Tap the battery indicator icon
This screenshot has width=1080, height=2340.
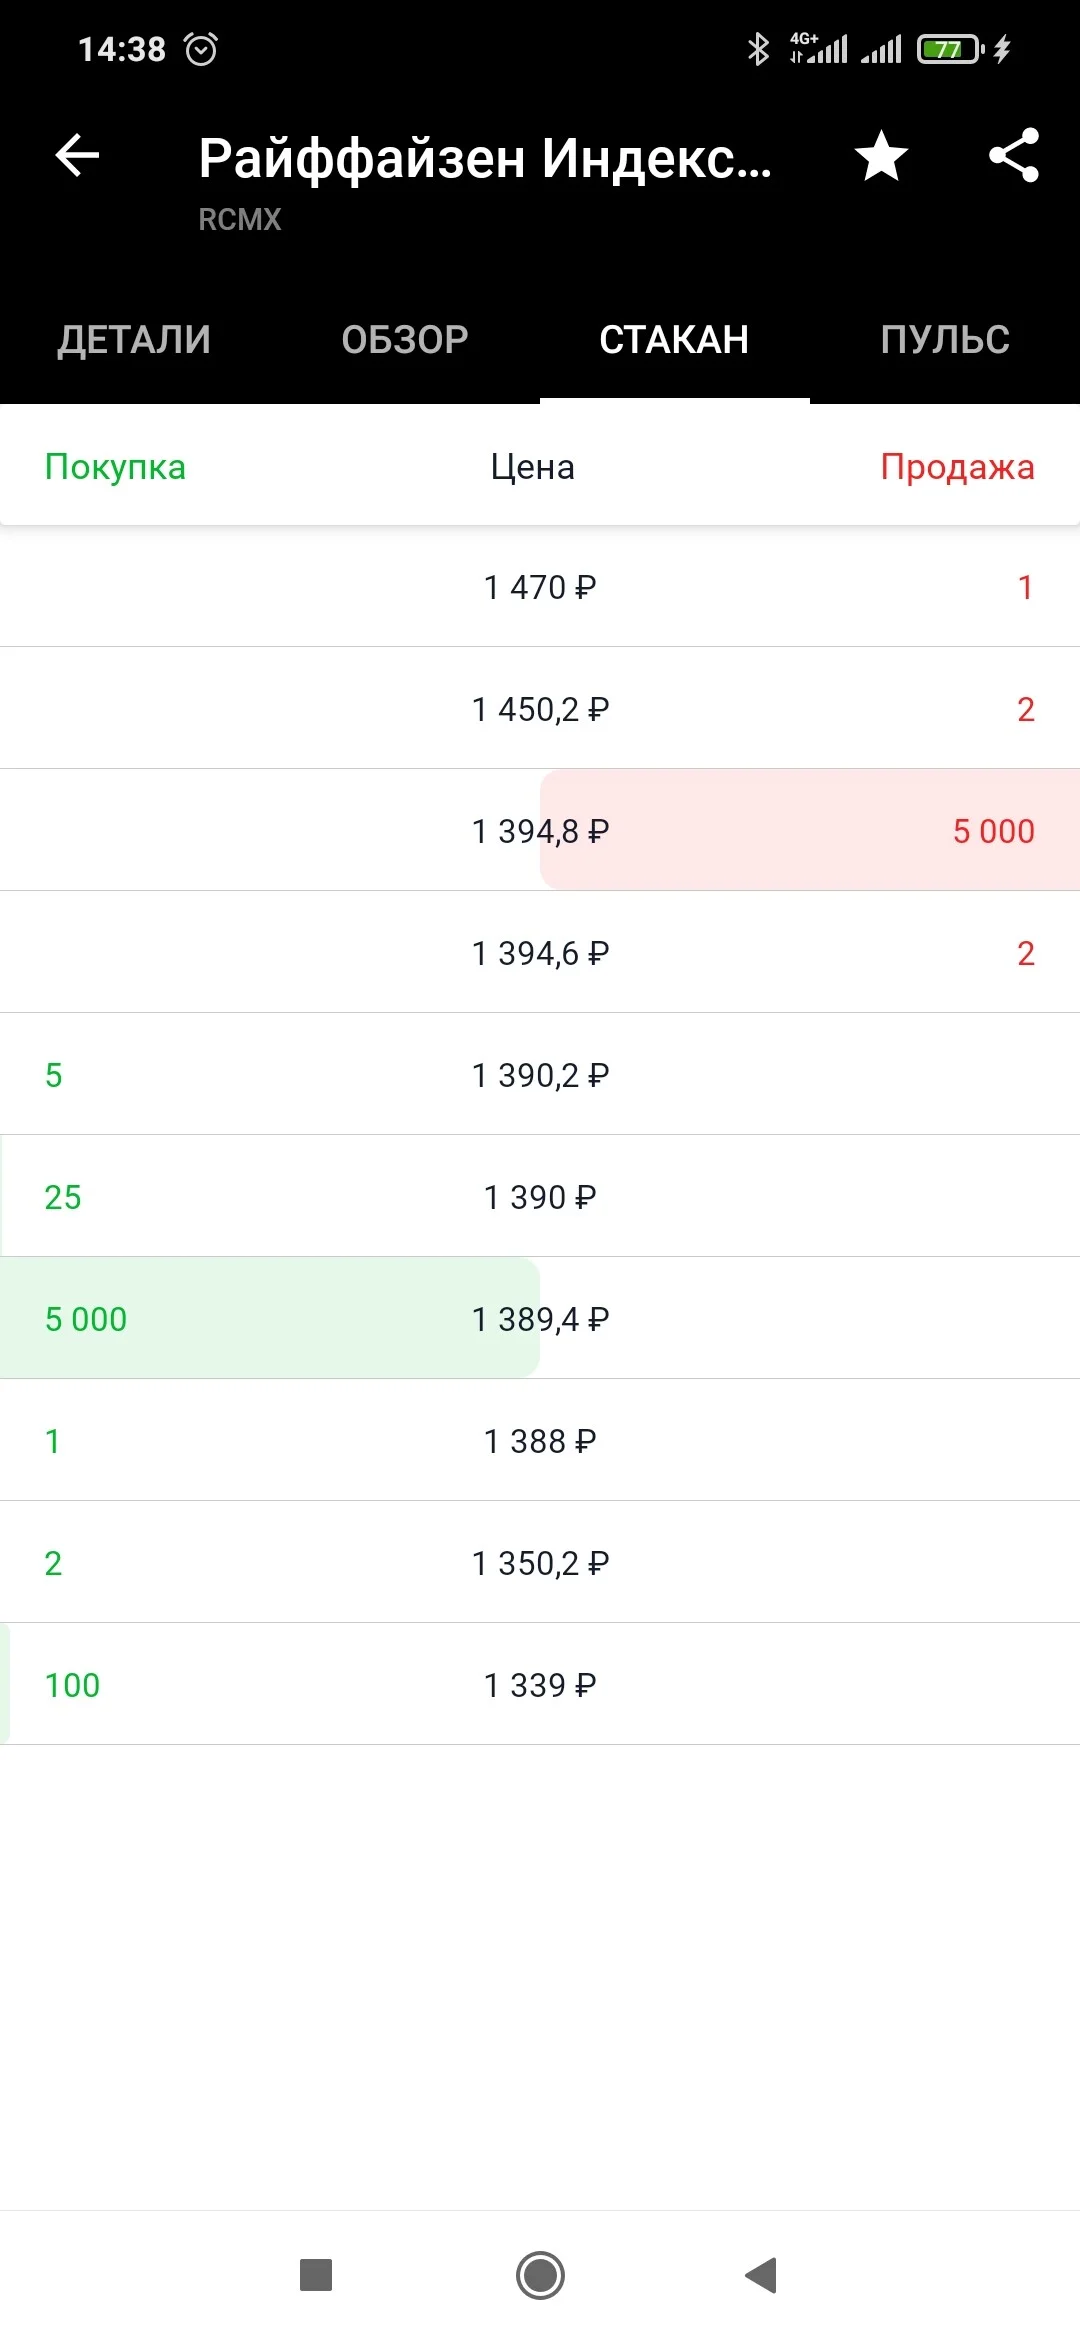(951, 49)
